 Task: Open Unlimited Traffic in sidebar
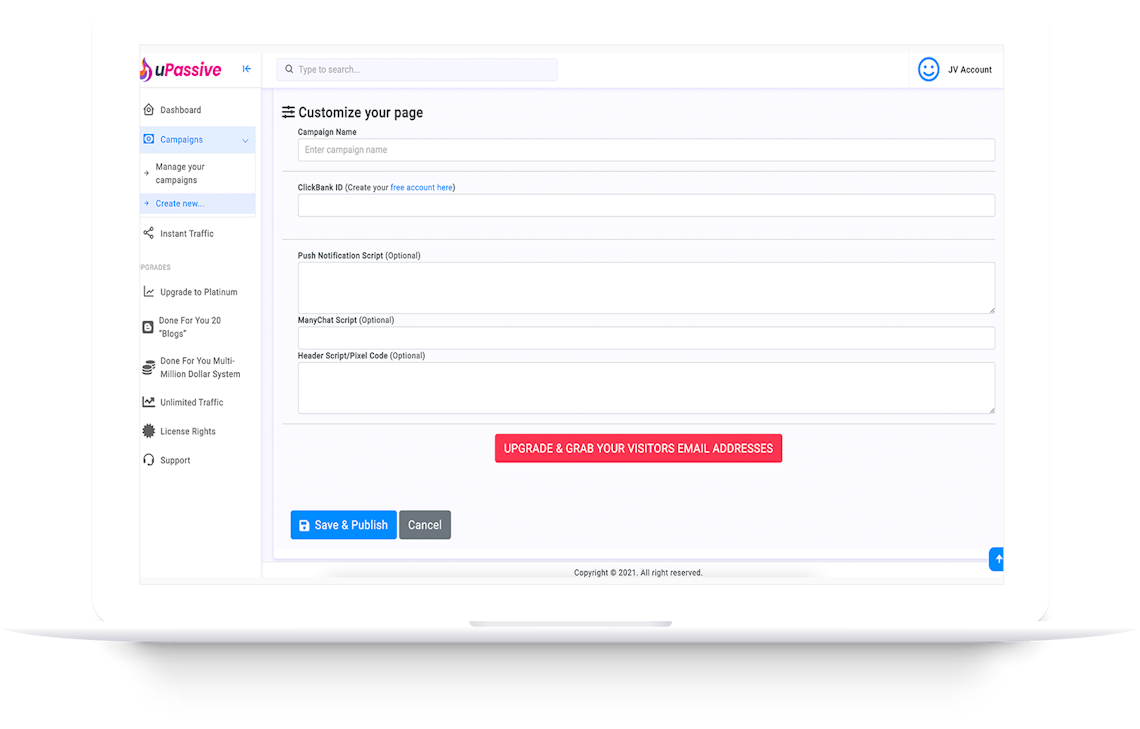tap(191, 402)
